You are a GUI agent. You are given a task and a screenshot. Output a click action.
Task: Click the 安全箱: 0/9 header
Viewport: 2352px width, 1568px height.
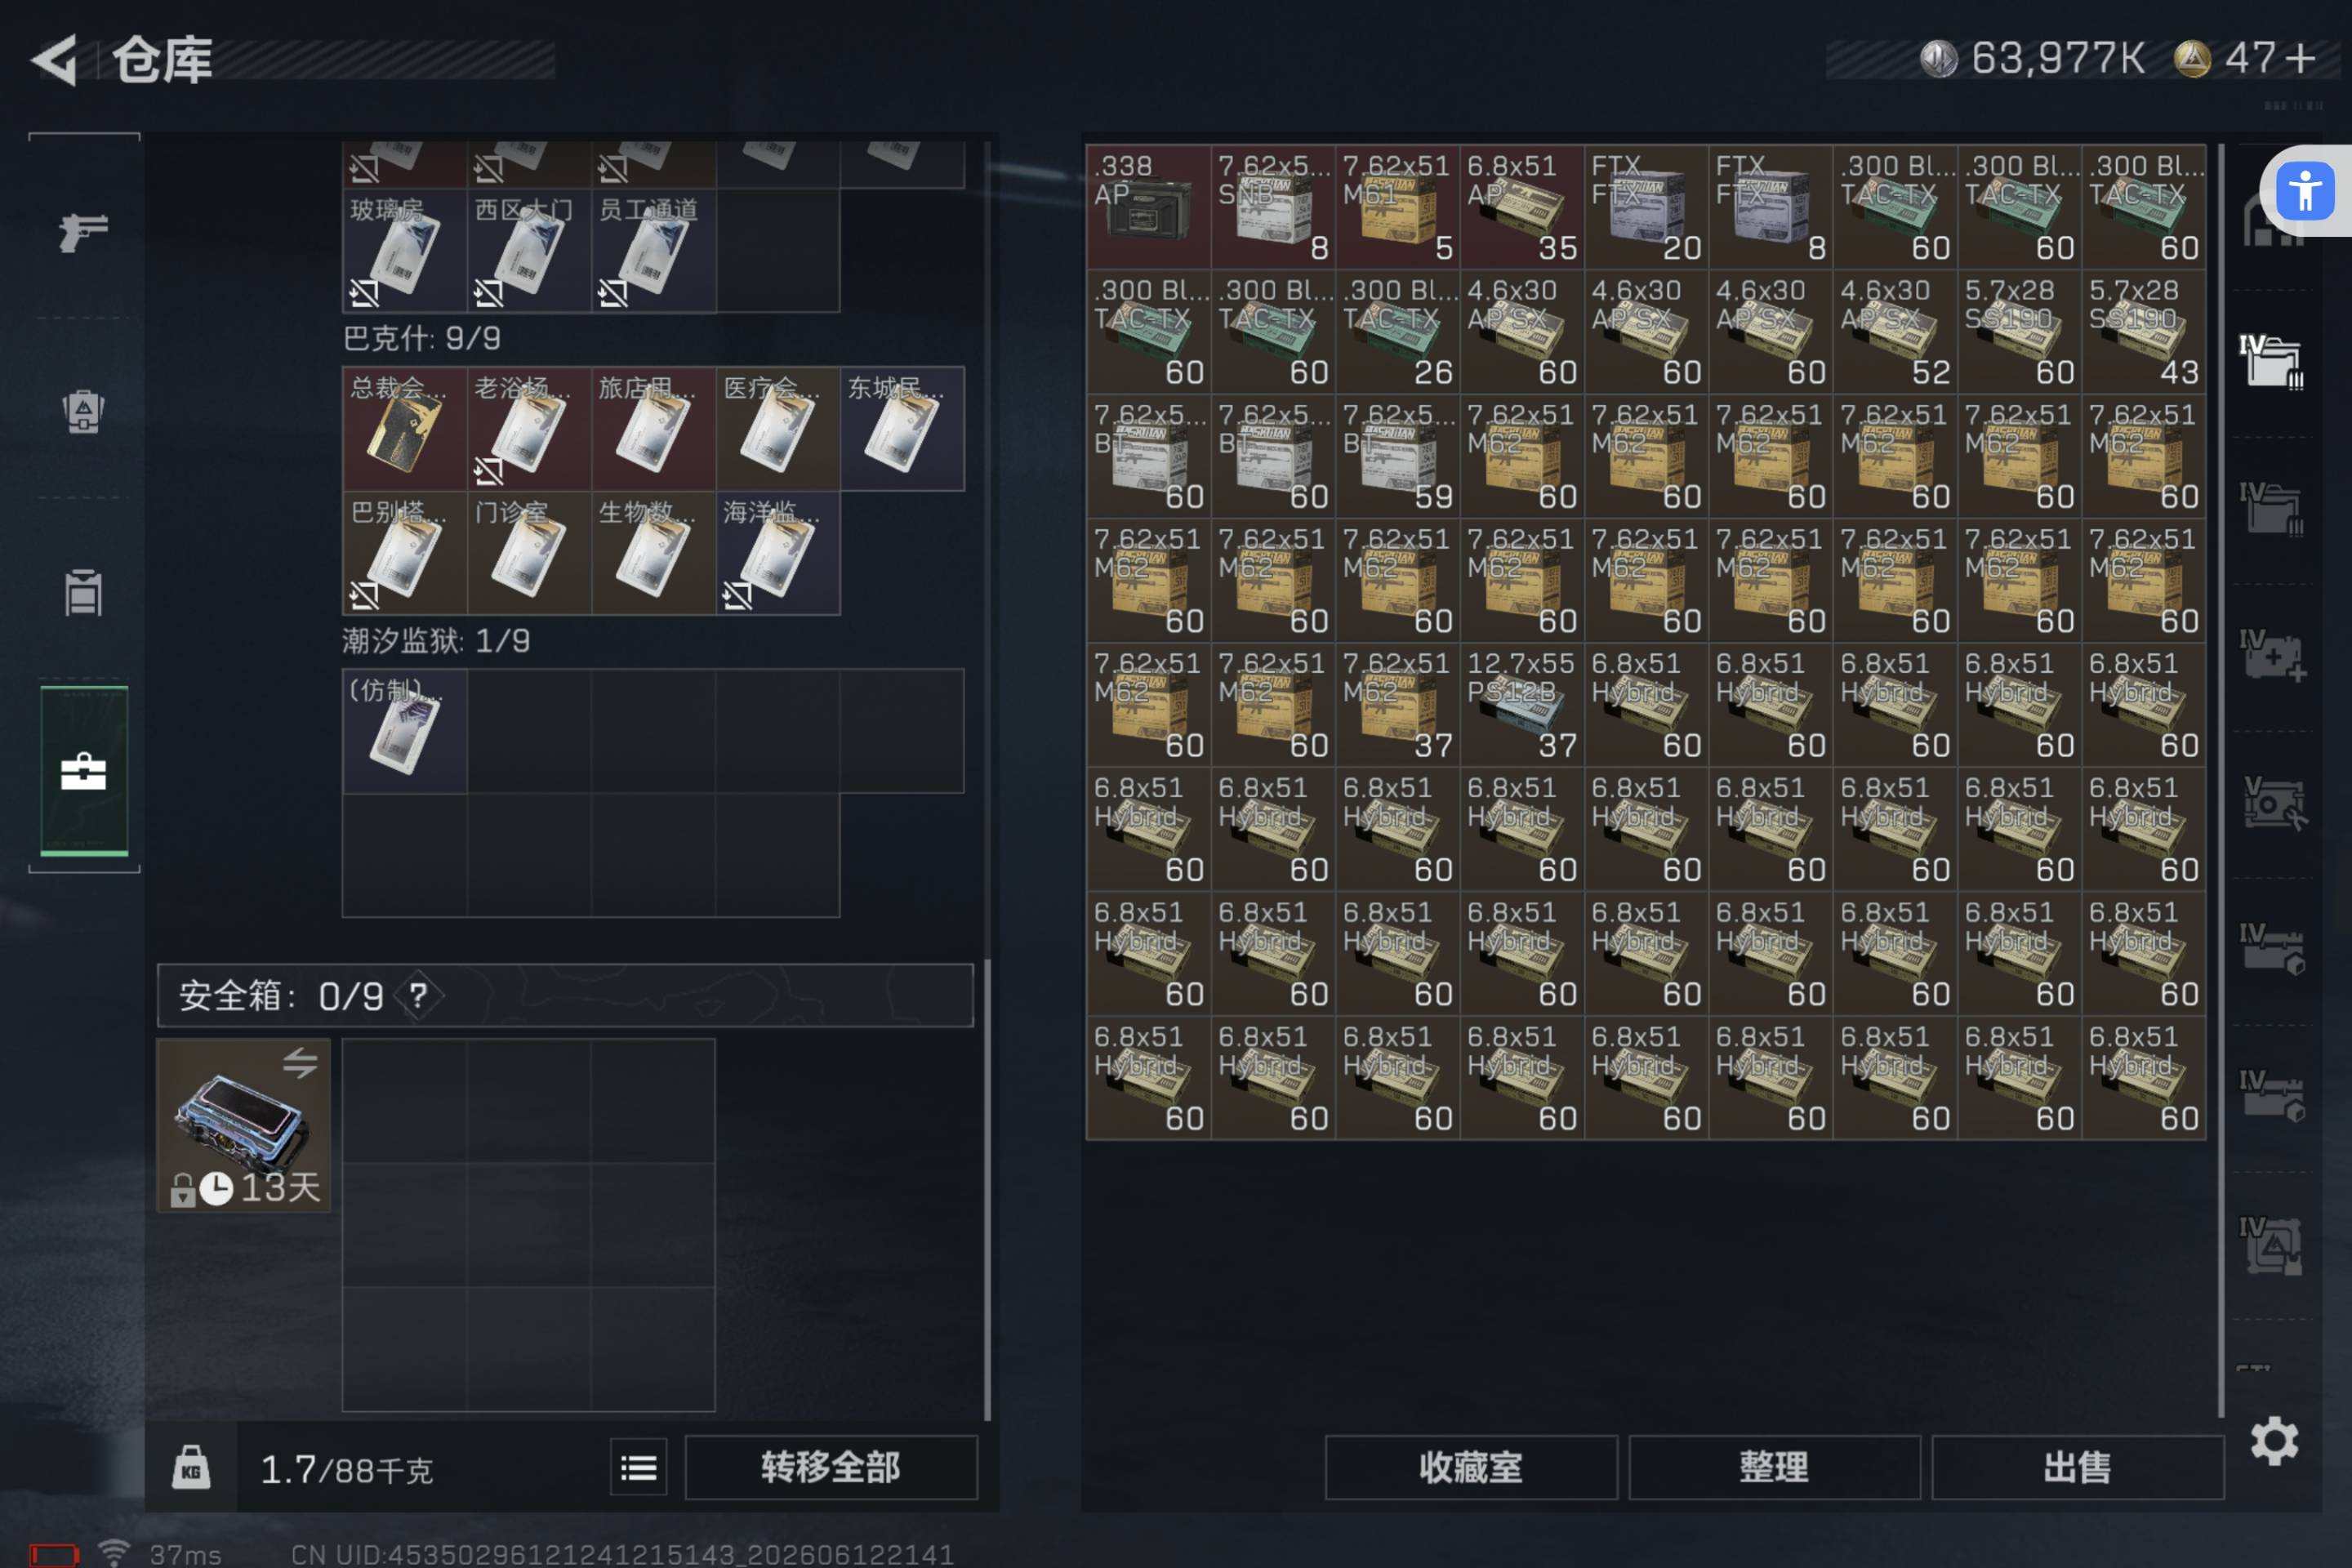[565, 995]
